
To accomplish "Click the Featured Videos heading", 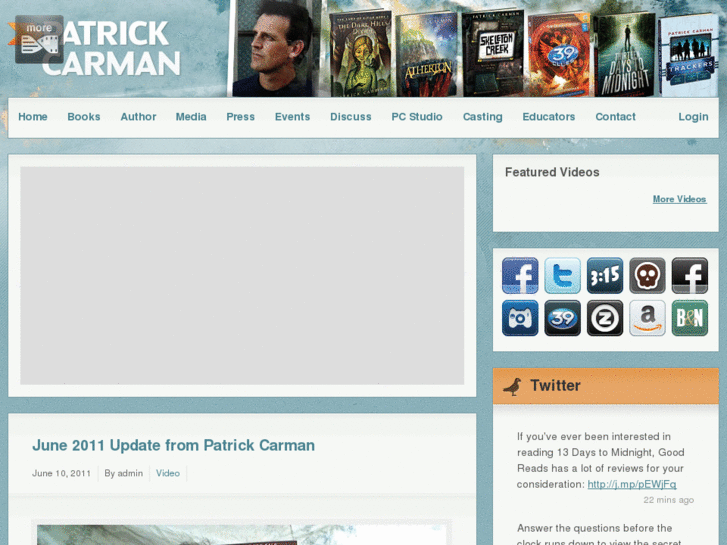I will click(552, 172).
